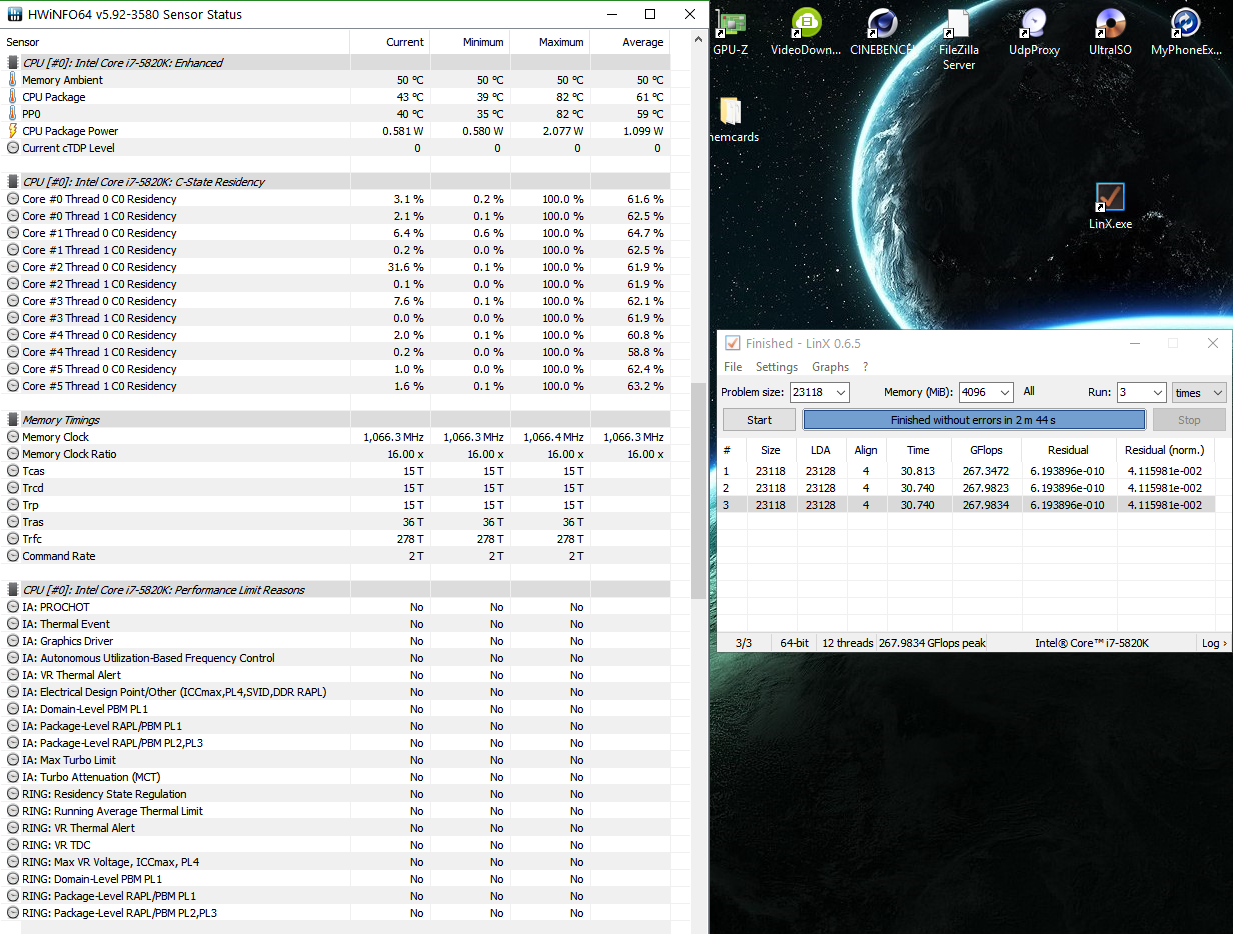This screenshot has width=1233, height=934.
Task: Click Core #2 Thread 0 C0 Residency icon
Action: coord(13,267)
